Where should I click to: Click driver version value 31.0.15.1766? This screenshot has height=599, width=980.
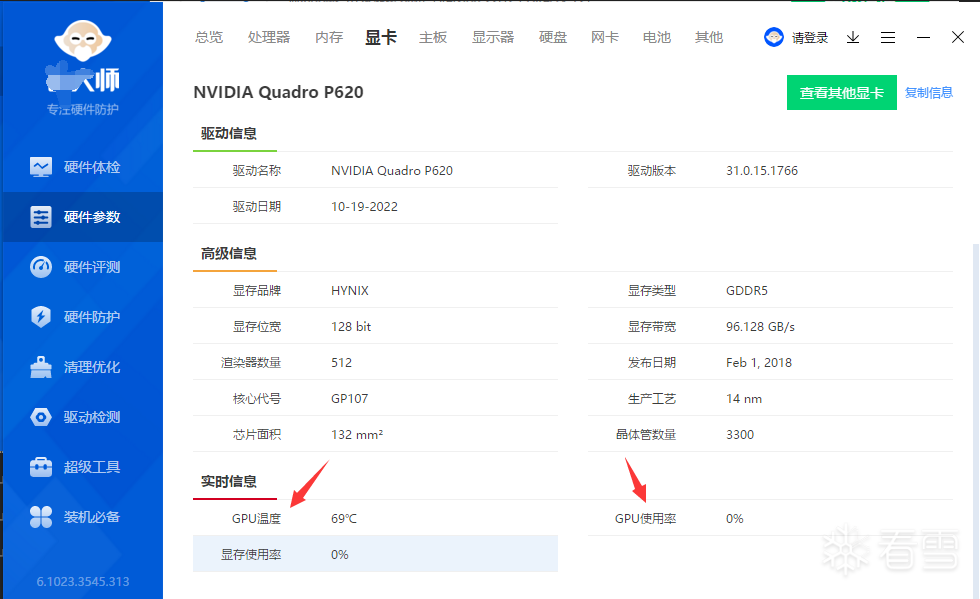(x=762, y=171)
